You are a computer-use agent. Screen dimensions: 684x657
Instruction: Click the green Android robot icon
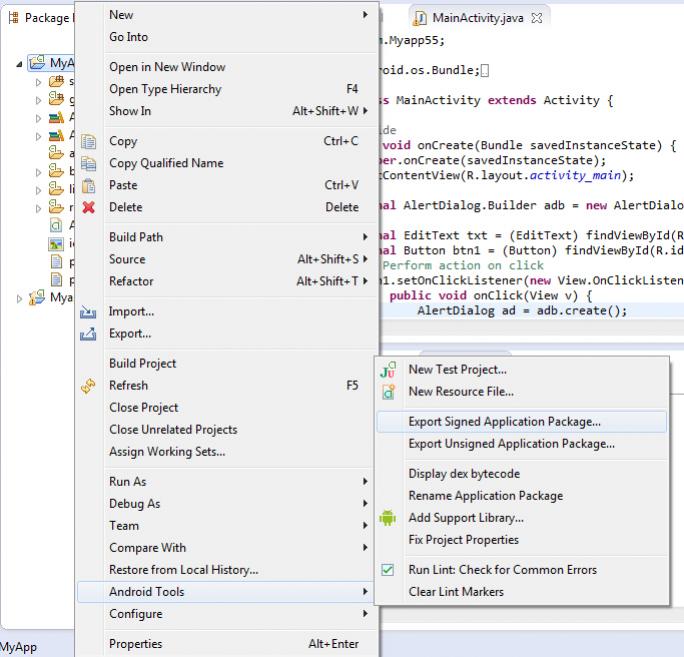[x=388, y=518]
